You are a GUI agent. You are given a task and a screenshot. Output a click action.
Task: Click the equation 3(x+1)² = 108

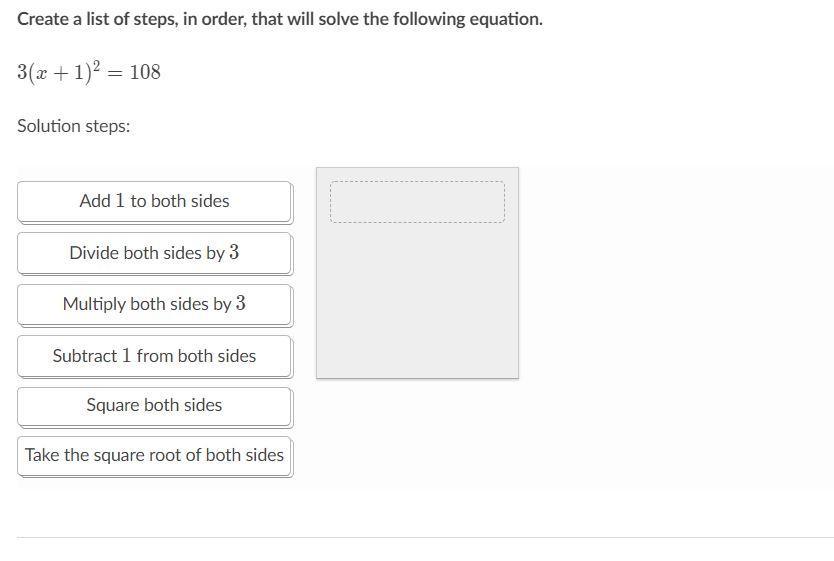[88, 72]
